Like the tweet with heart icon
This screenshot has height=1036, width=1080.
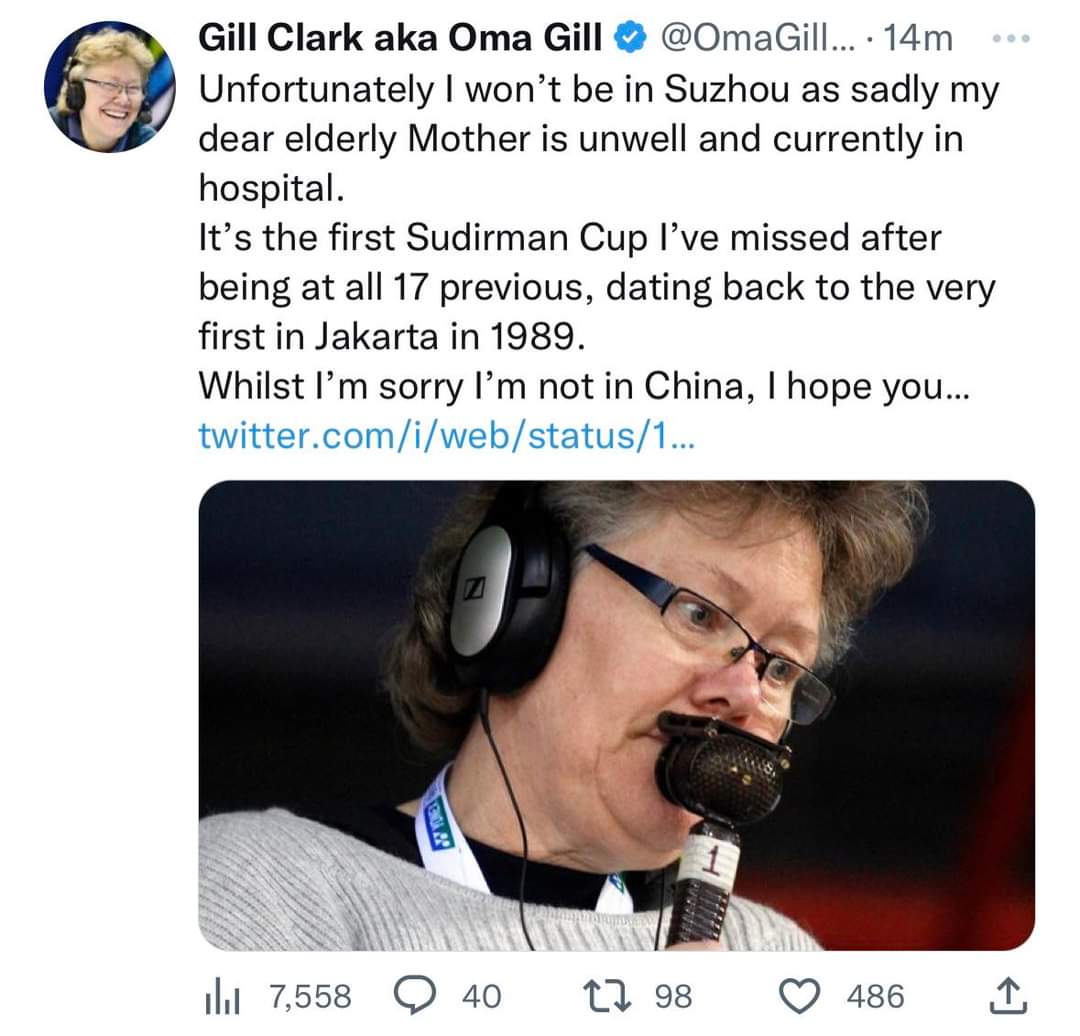[x=800, y=996]
